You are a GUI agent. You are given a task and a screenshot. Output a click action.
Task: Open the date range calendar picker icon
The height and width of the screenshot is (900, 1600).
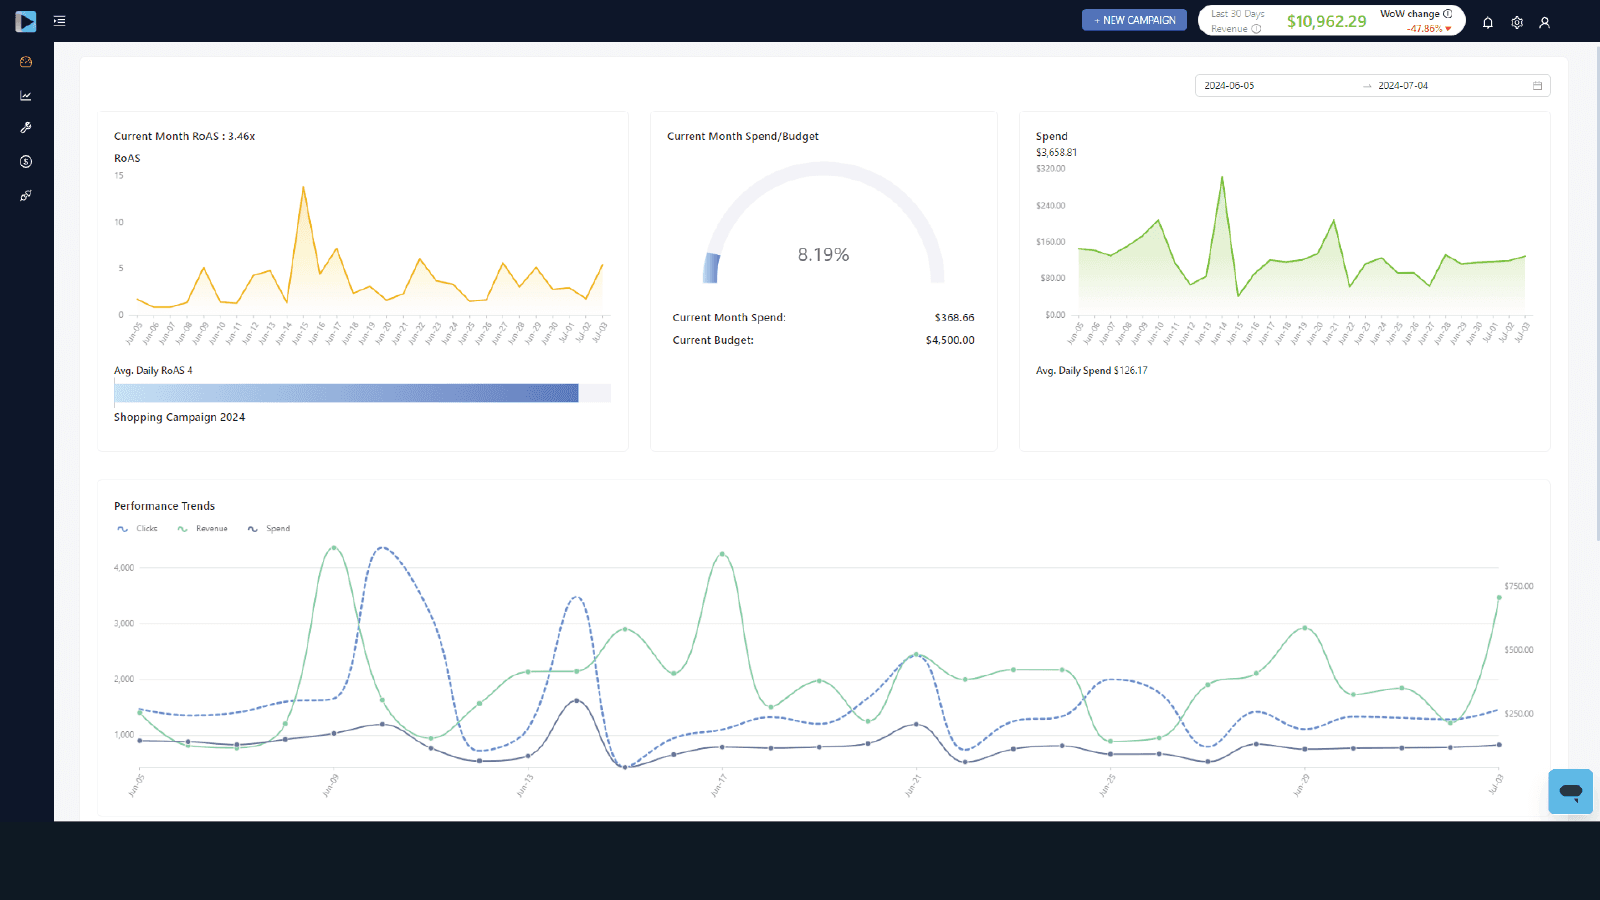pos(1538,86)
